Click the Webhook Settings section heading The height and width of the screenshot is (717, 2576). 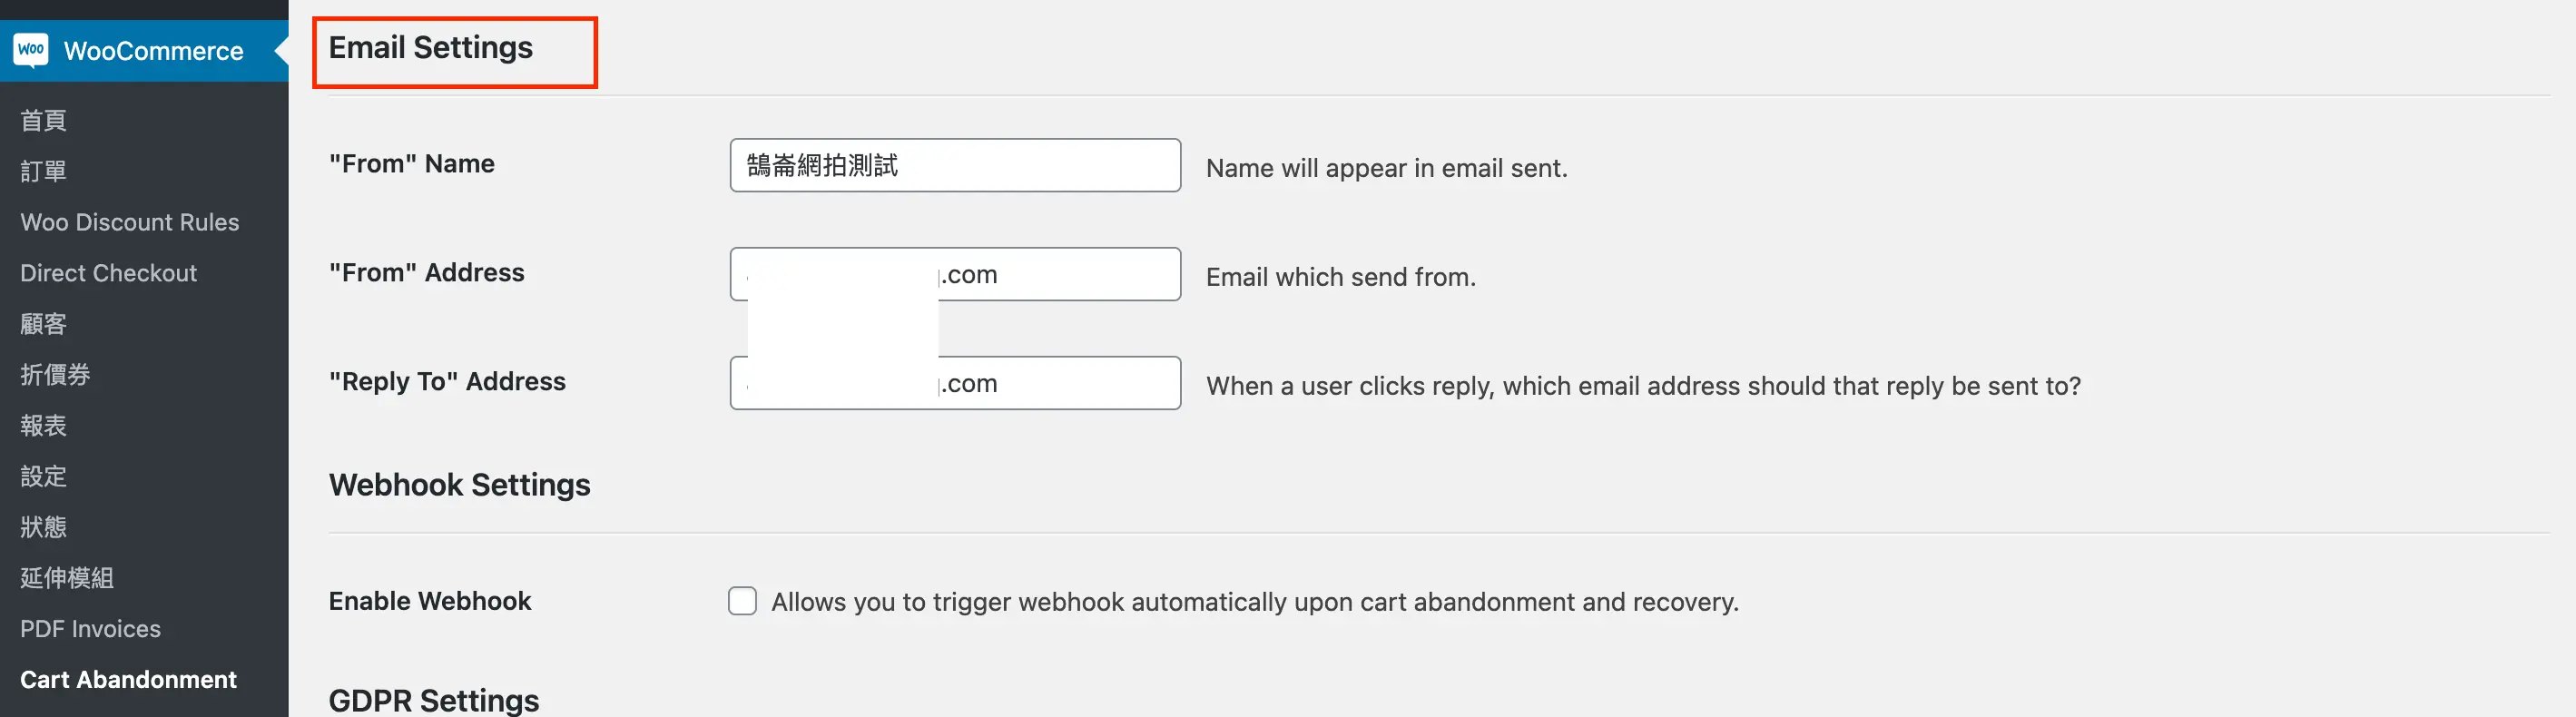(x=459, y=485)
